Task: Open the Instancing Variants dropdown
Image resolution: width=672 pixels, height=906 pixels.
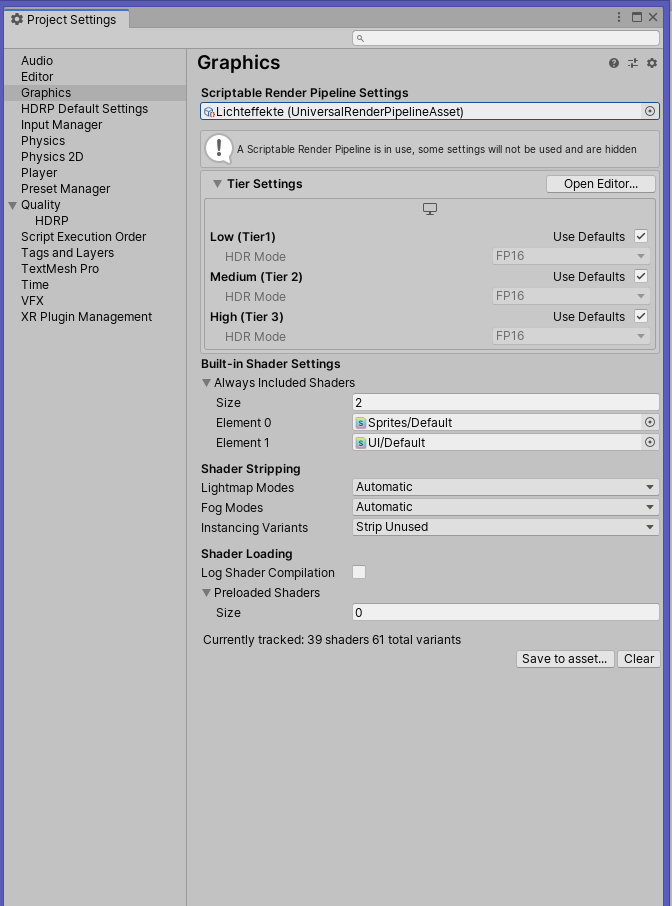Action: pos(506,527)
